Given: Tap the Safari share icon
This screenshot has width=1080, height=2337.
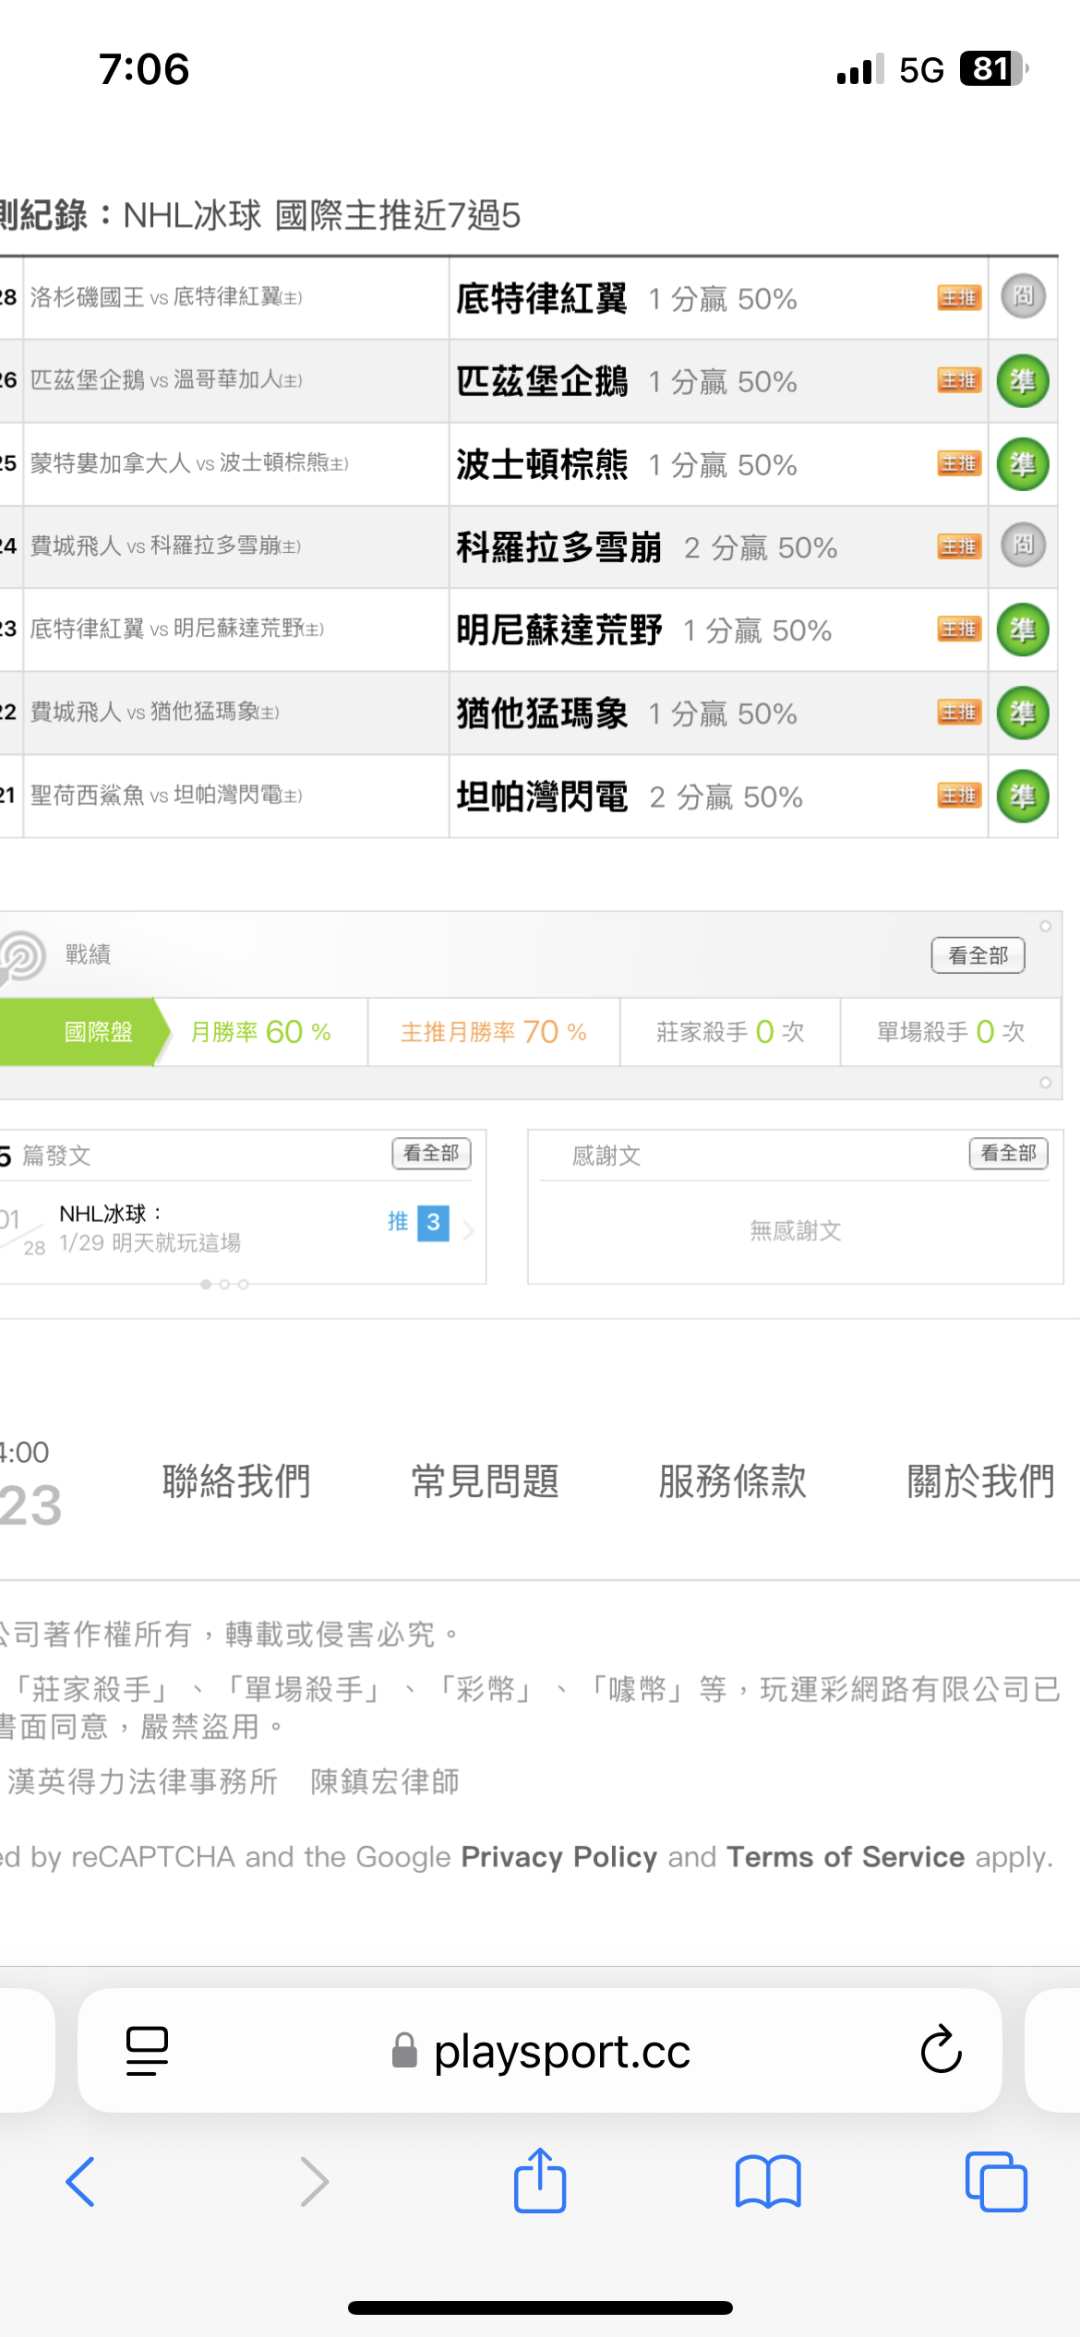Looking at the screenshot, I should pos(540,2181).
